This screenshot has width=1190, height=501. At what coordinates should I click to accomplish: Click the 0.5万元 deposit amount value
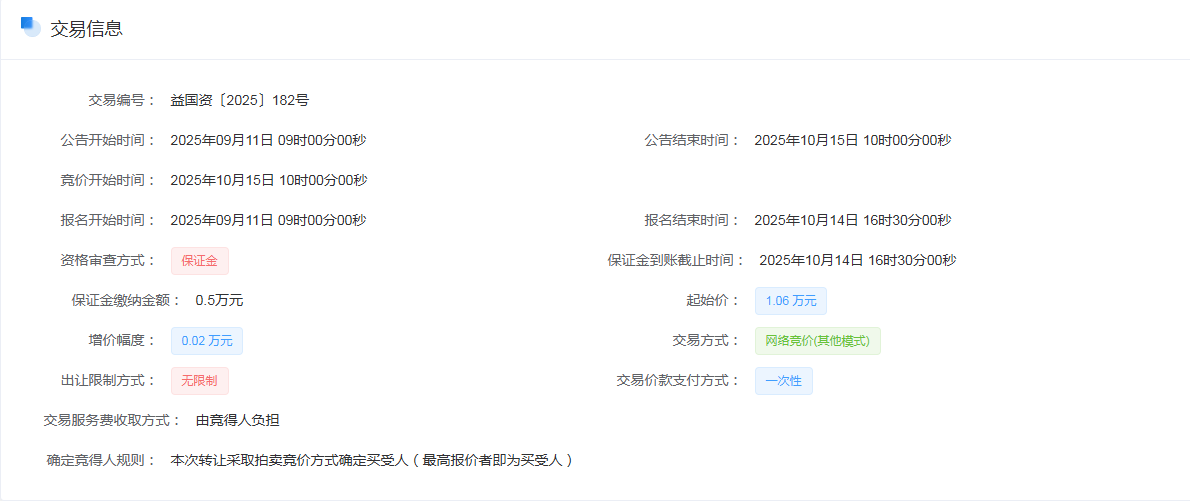tap(219, 300)
